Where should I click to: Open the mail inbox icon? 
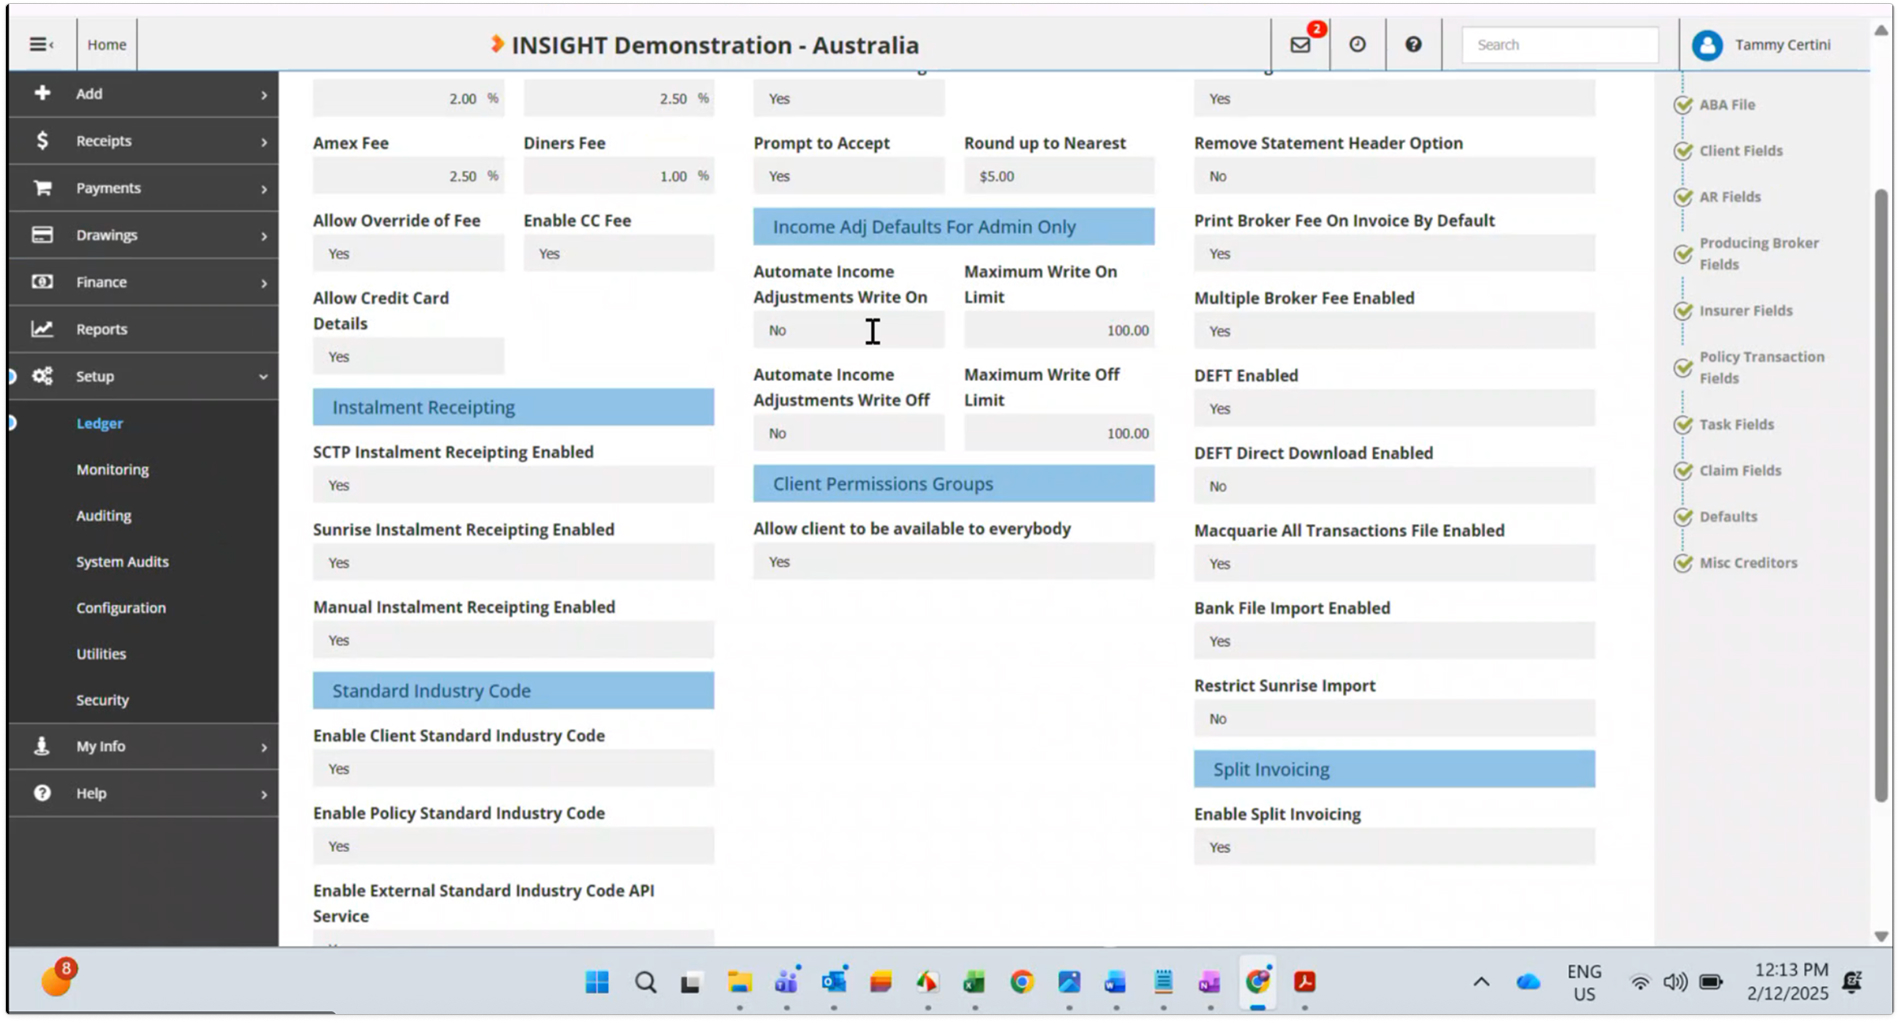(1300, 44)
